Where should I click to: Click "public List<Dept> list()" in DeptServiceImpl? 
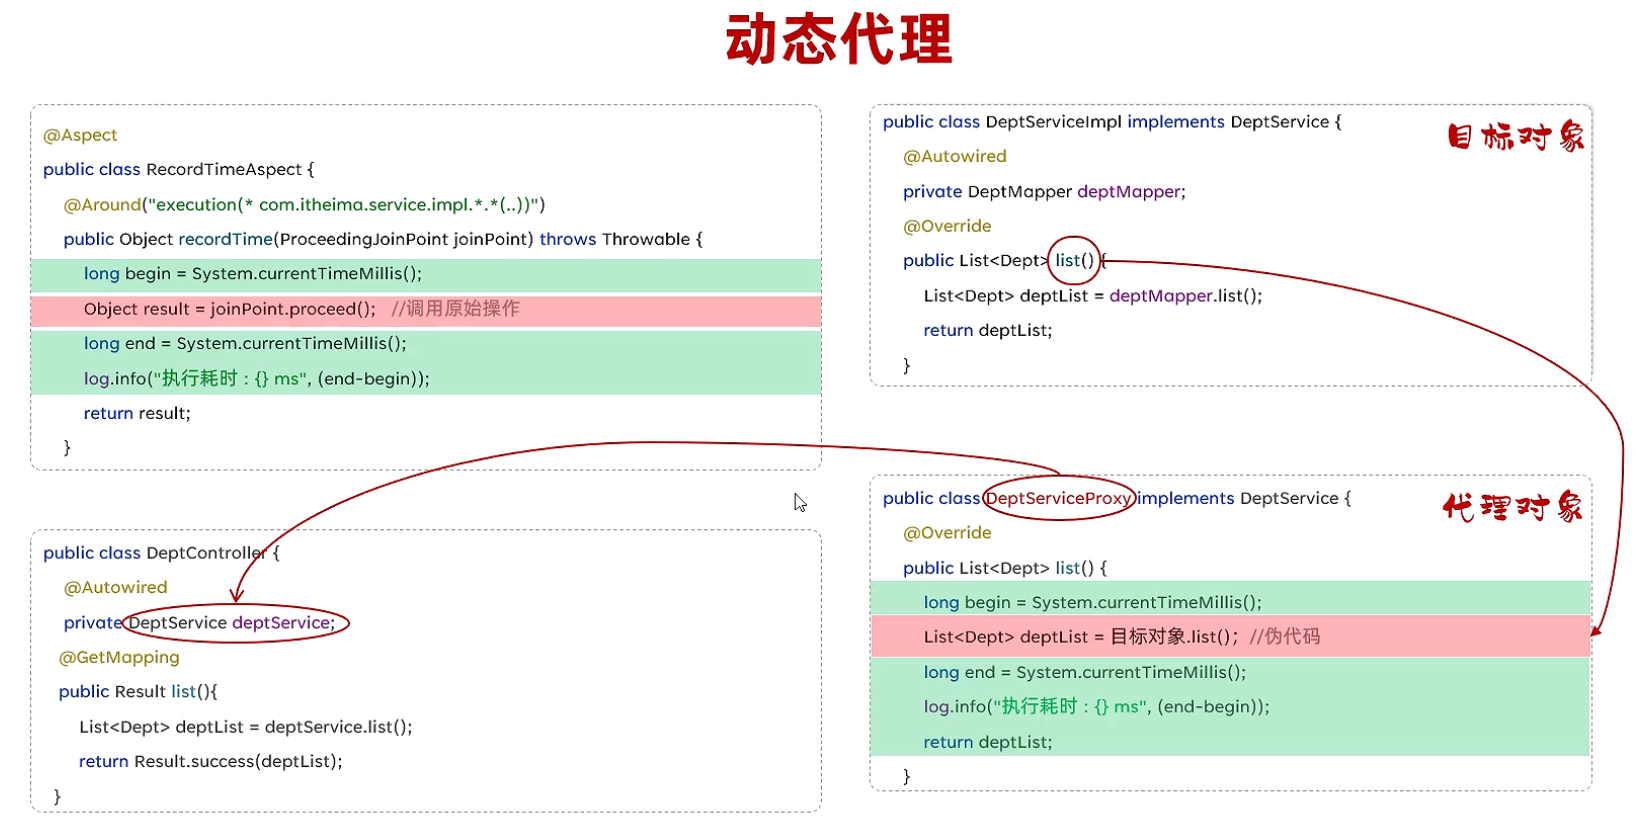click(x=999, y=260)
